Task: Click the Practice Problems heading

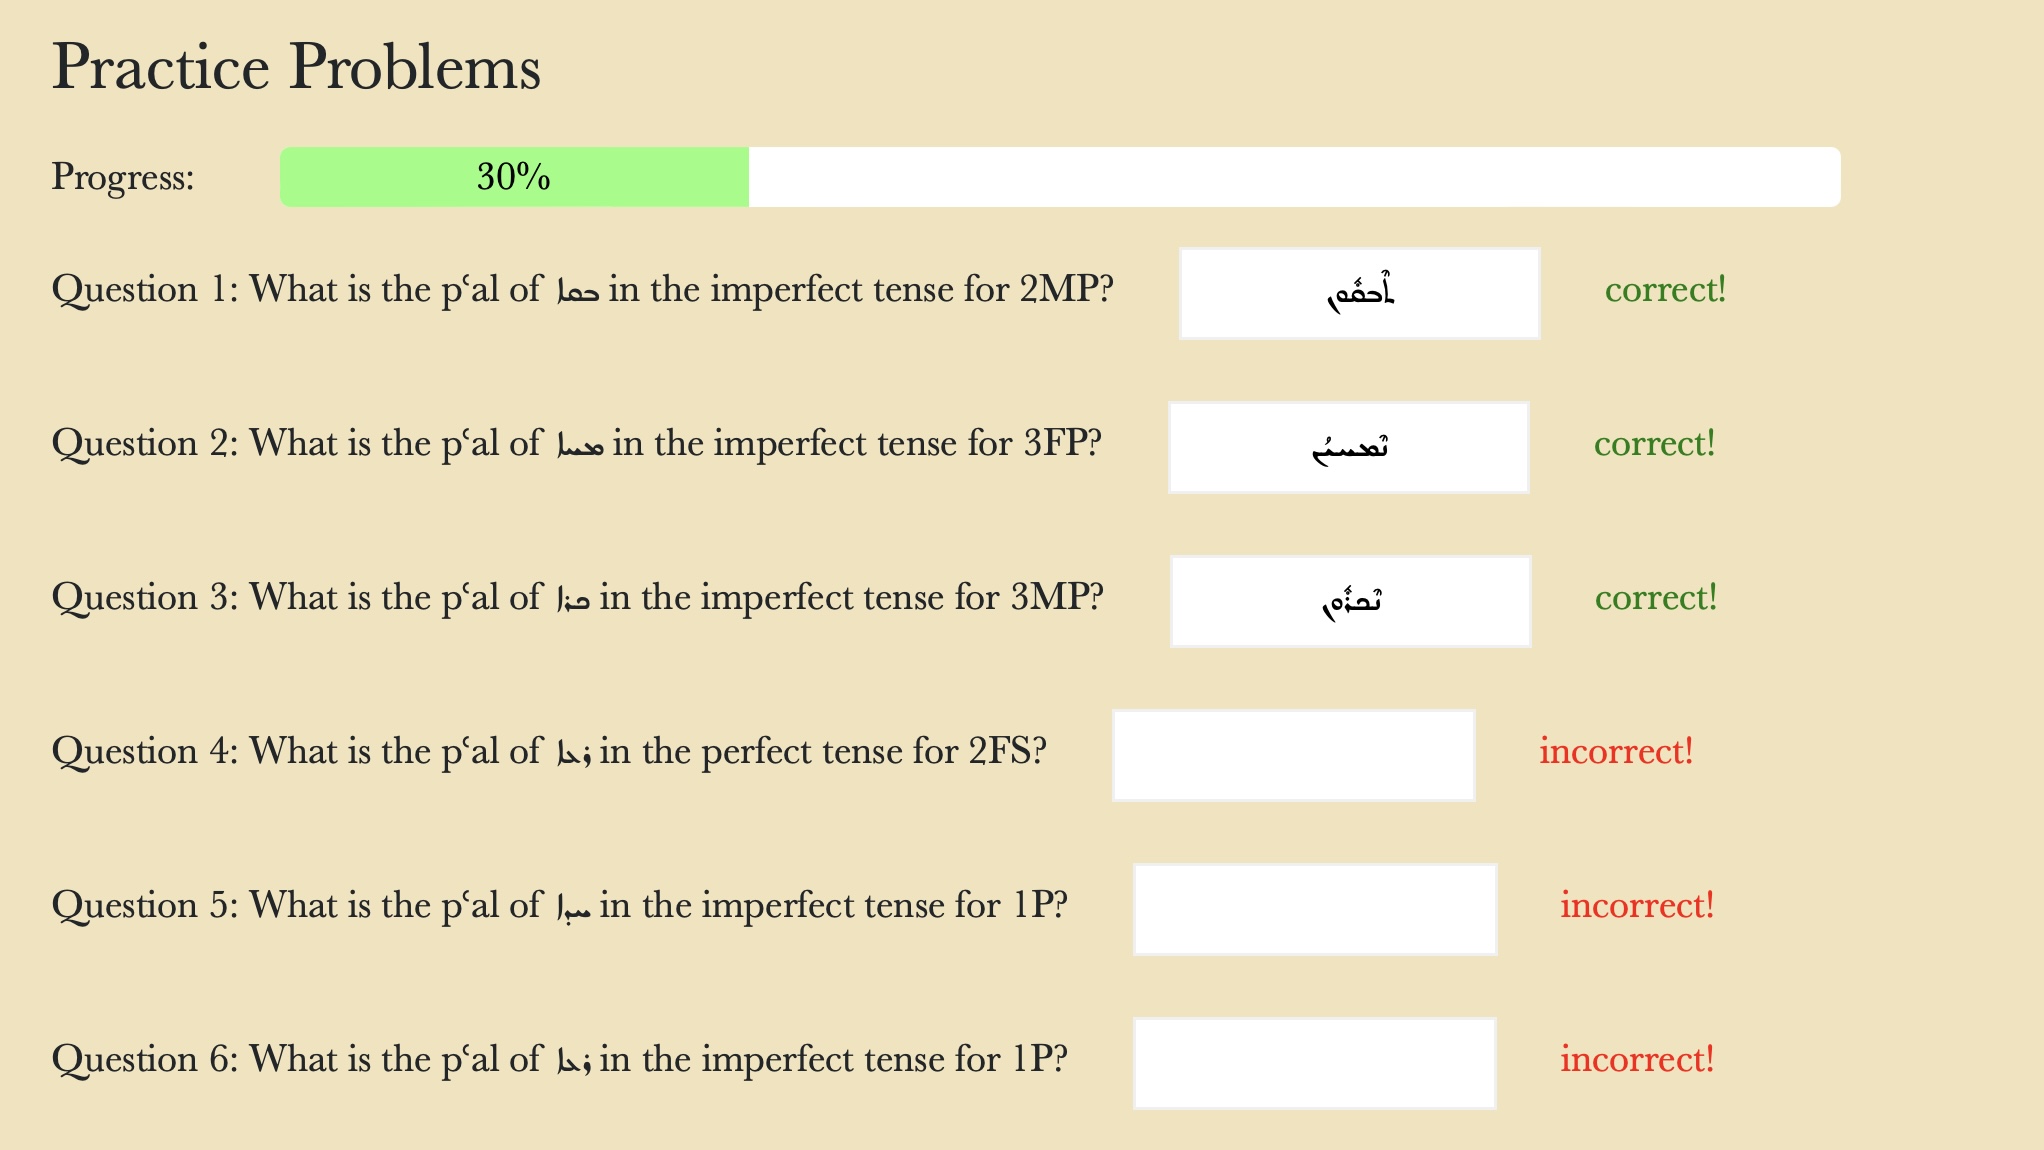Action: (297, 68)
